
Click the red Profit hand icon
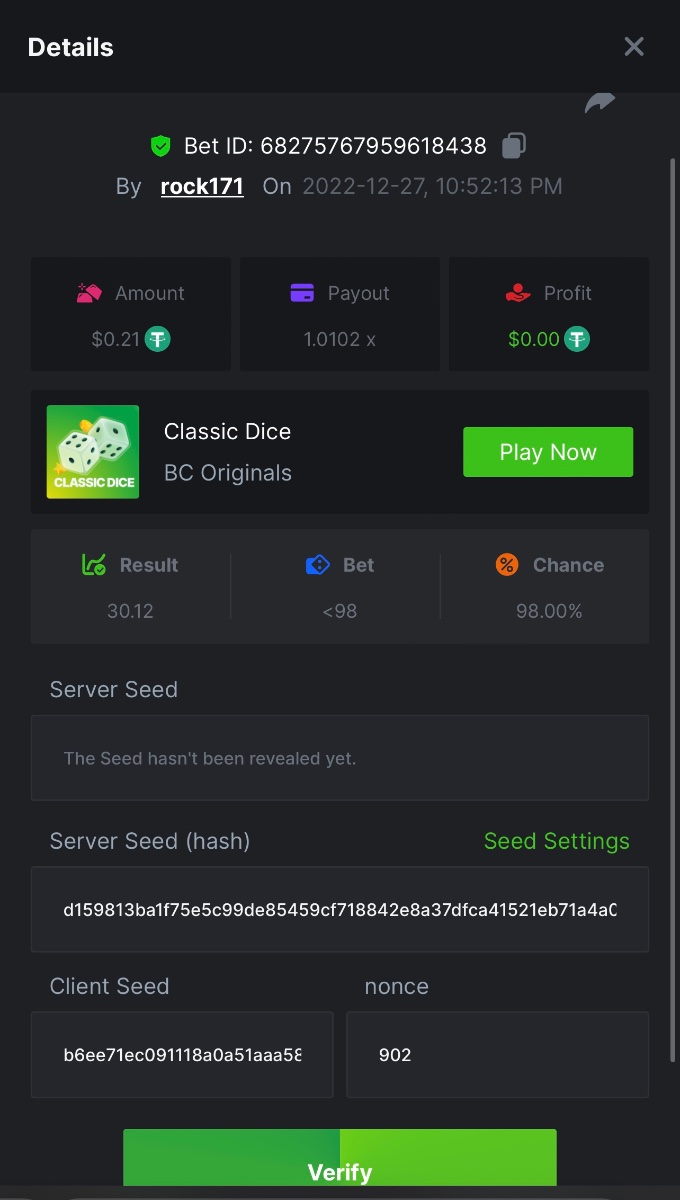(517, 293)
